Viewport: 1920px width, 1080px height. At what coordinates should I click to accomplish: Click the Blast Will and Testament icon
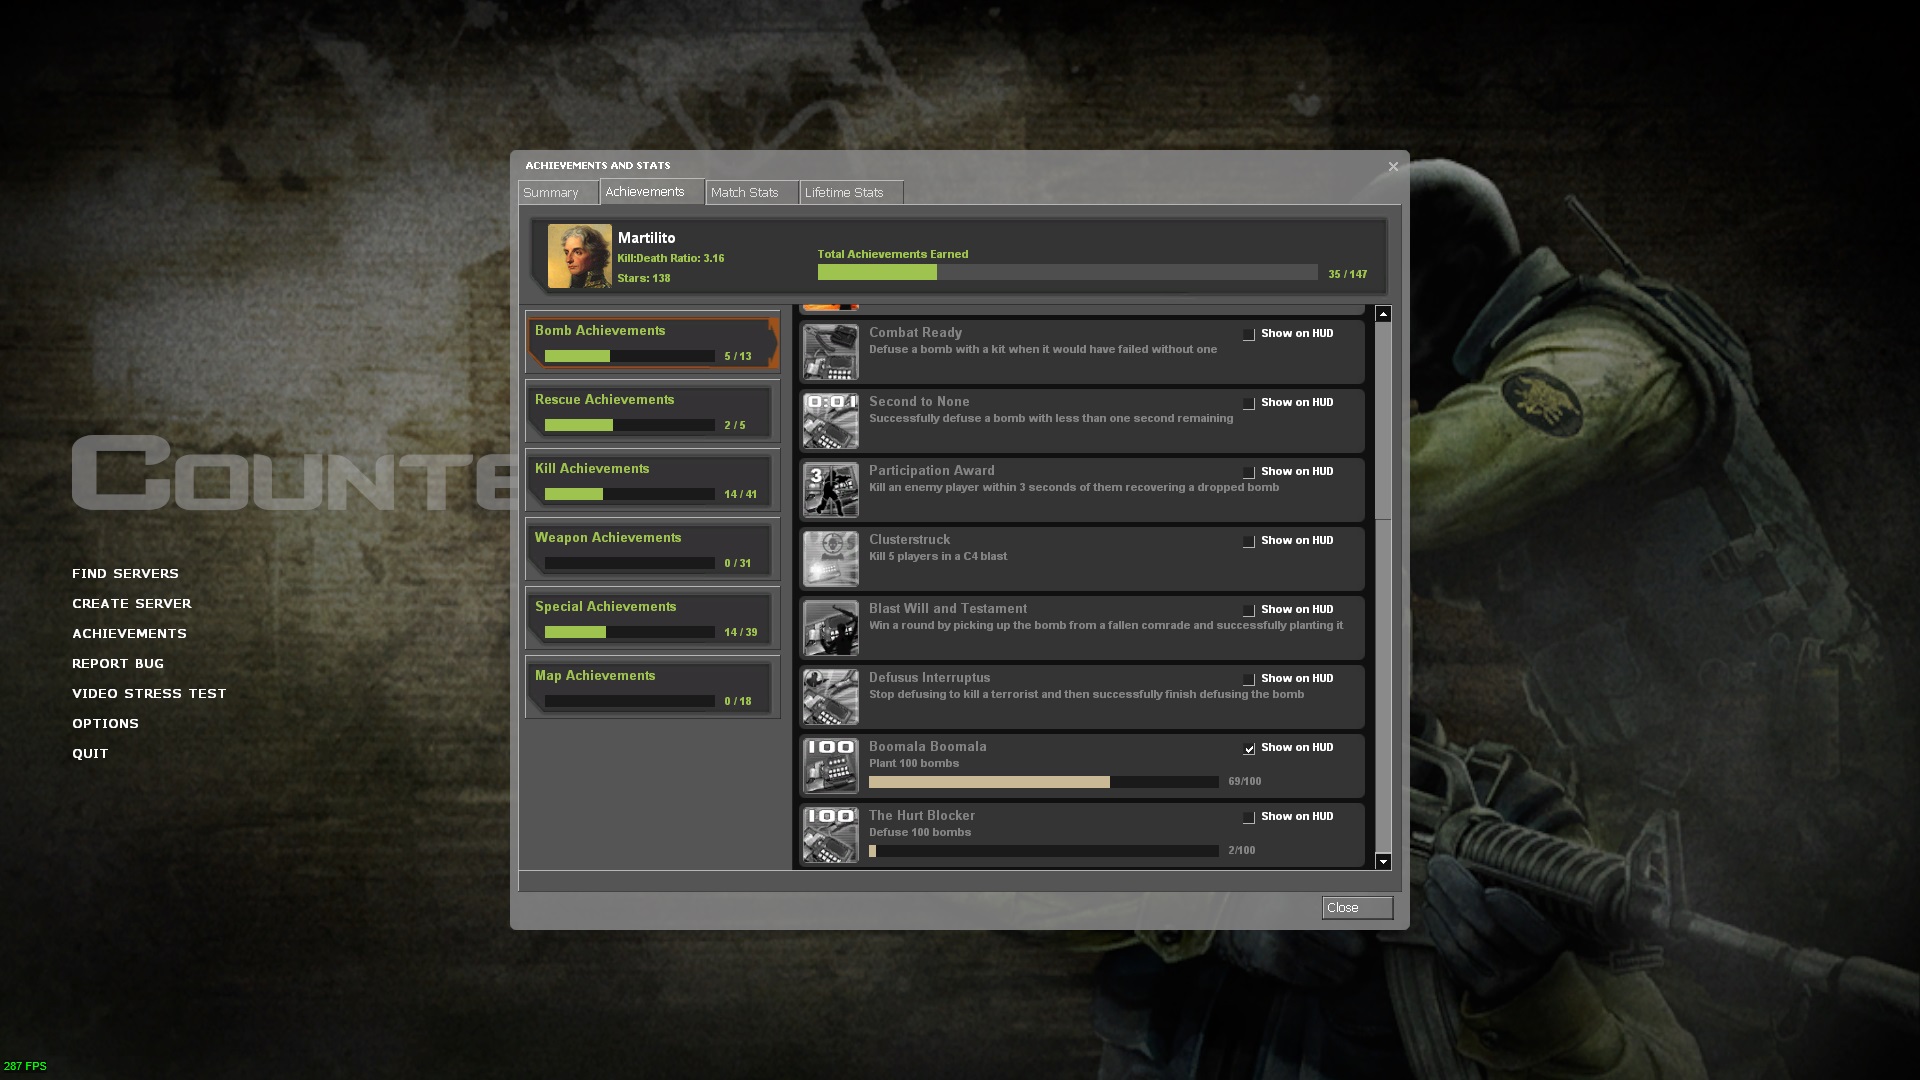[830, 628]
